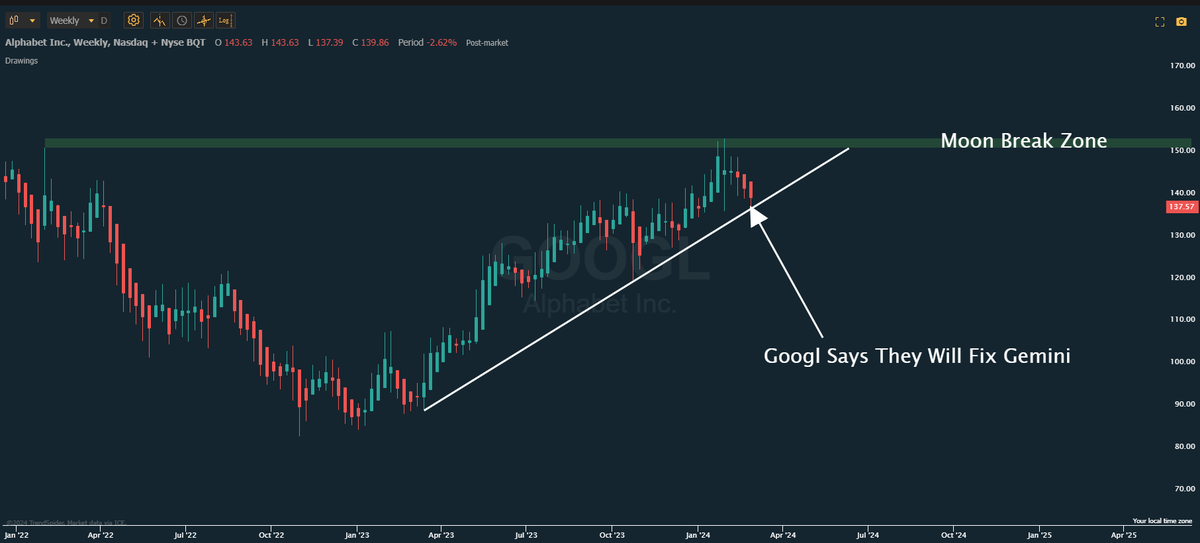Click the Drawings label

[x=21, y=60]
